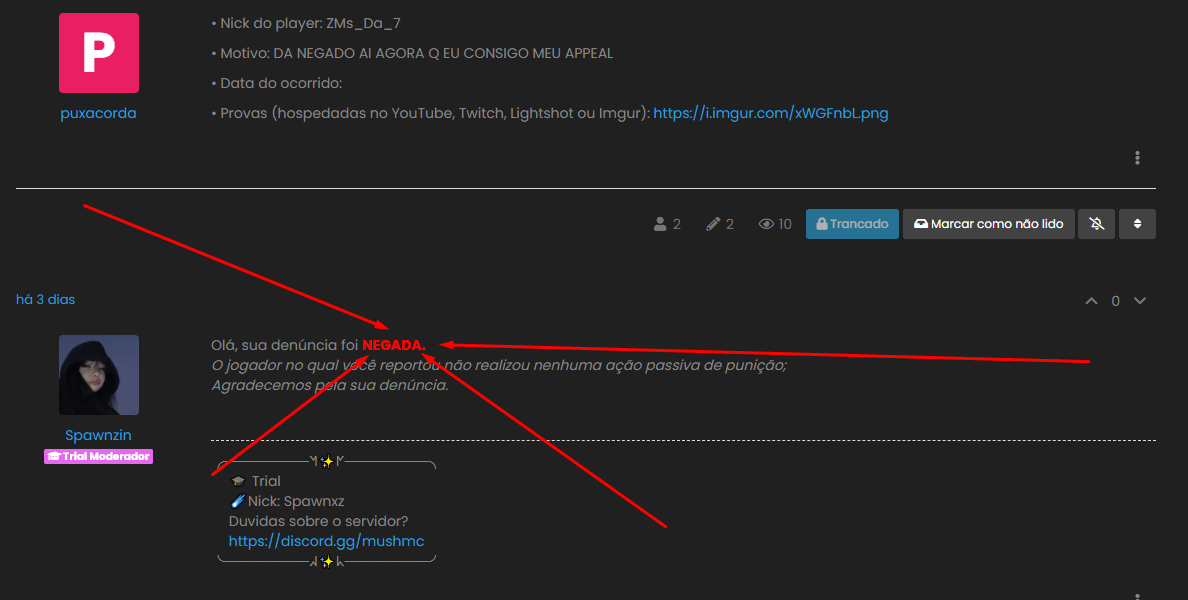The height and width of the screenshot is (600, 1188).
Task: Click the Motivo: DA NEGADO AI line
Action: [412, 53]
